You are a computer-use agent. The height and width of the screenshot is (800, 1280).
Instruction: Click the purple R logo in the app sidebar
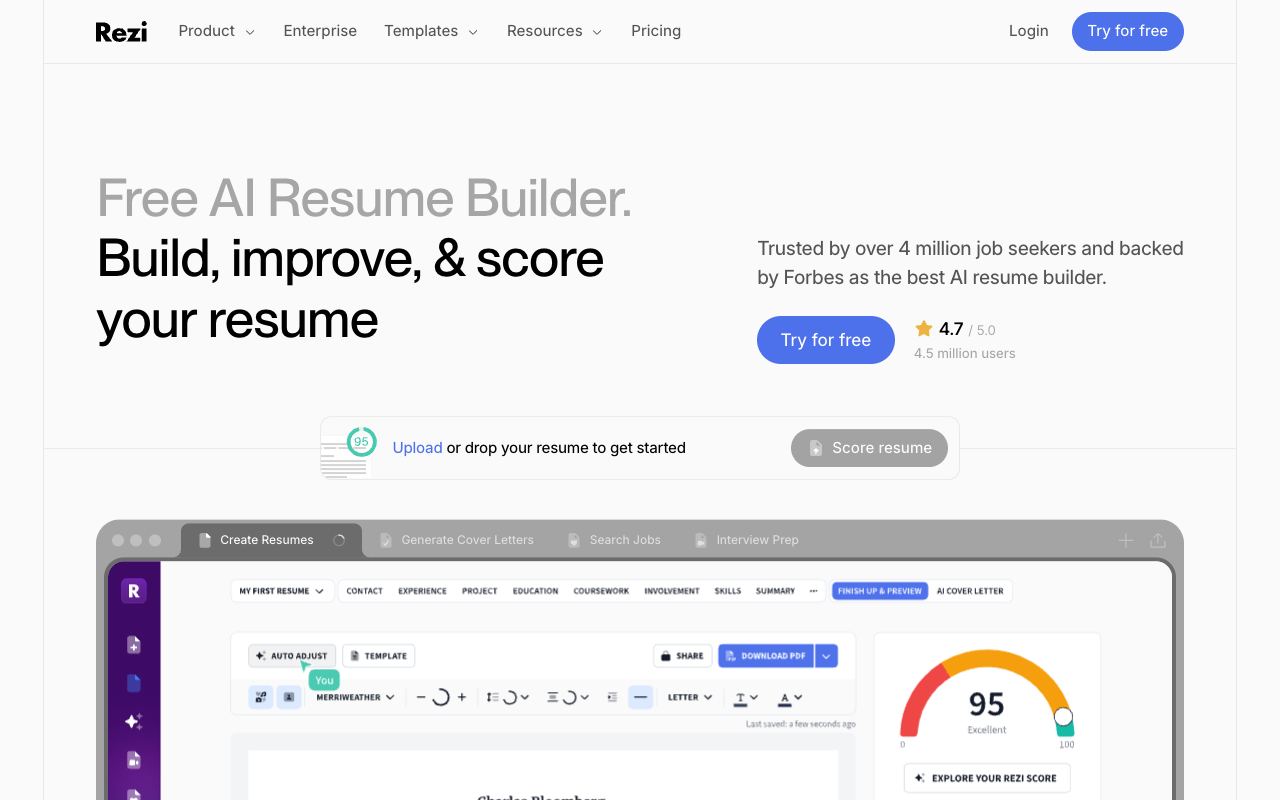click(x=133, y=592)
